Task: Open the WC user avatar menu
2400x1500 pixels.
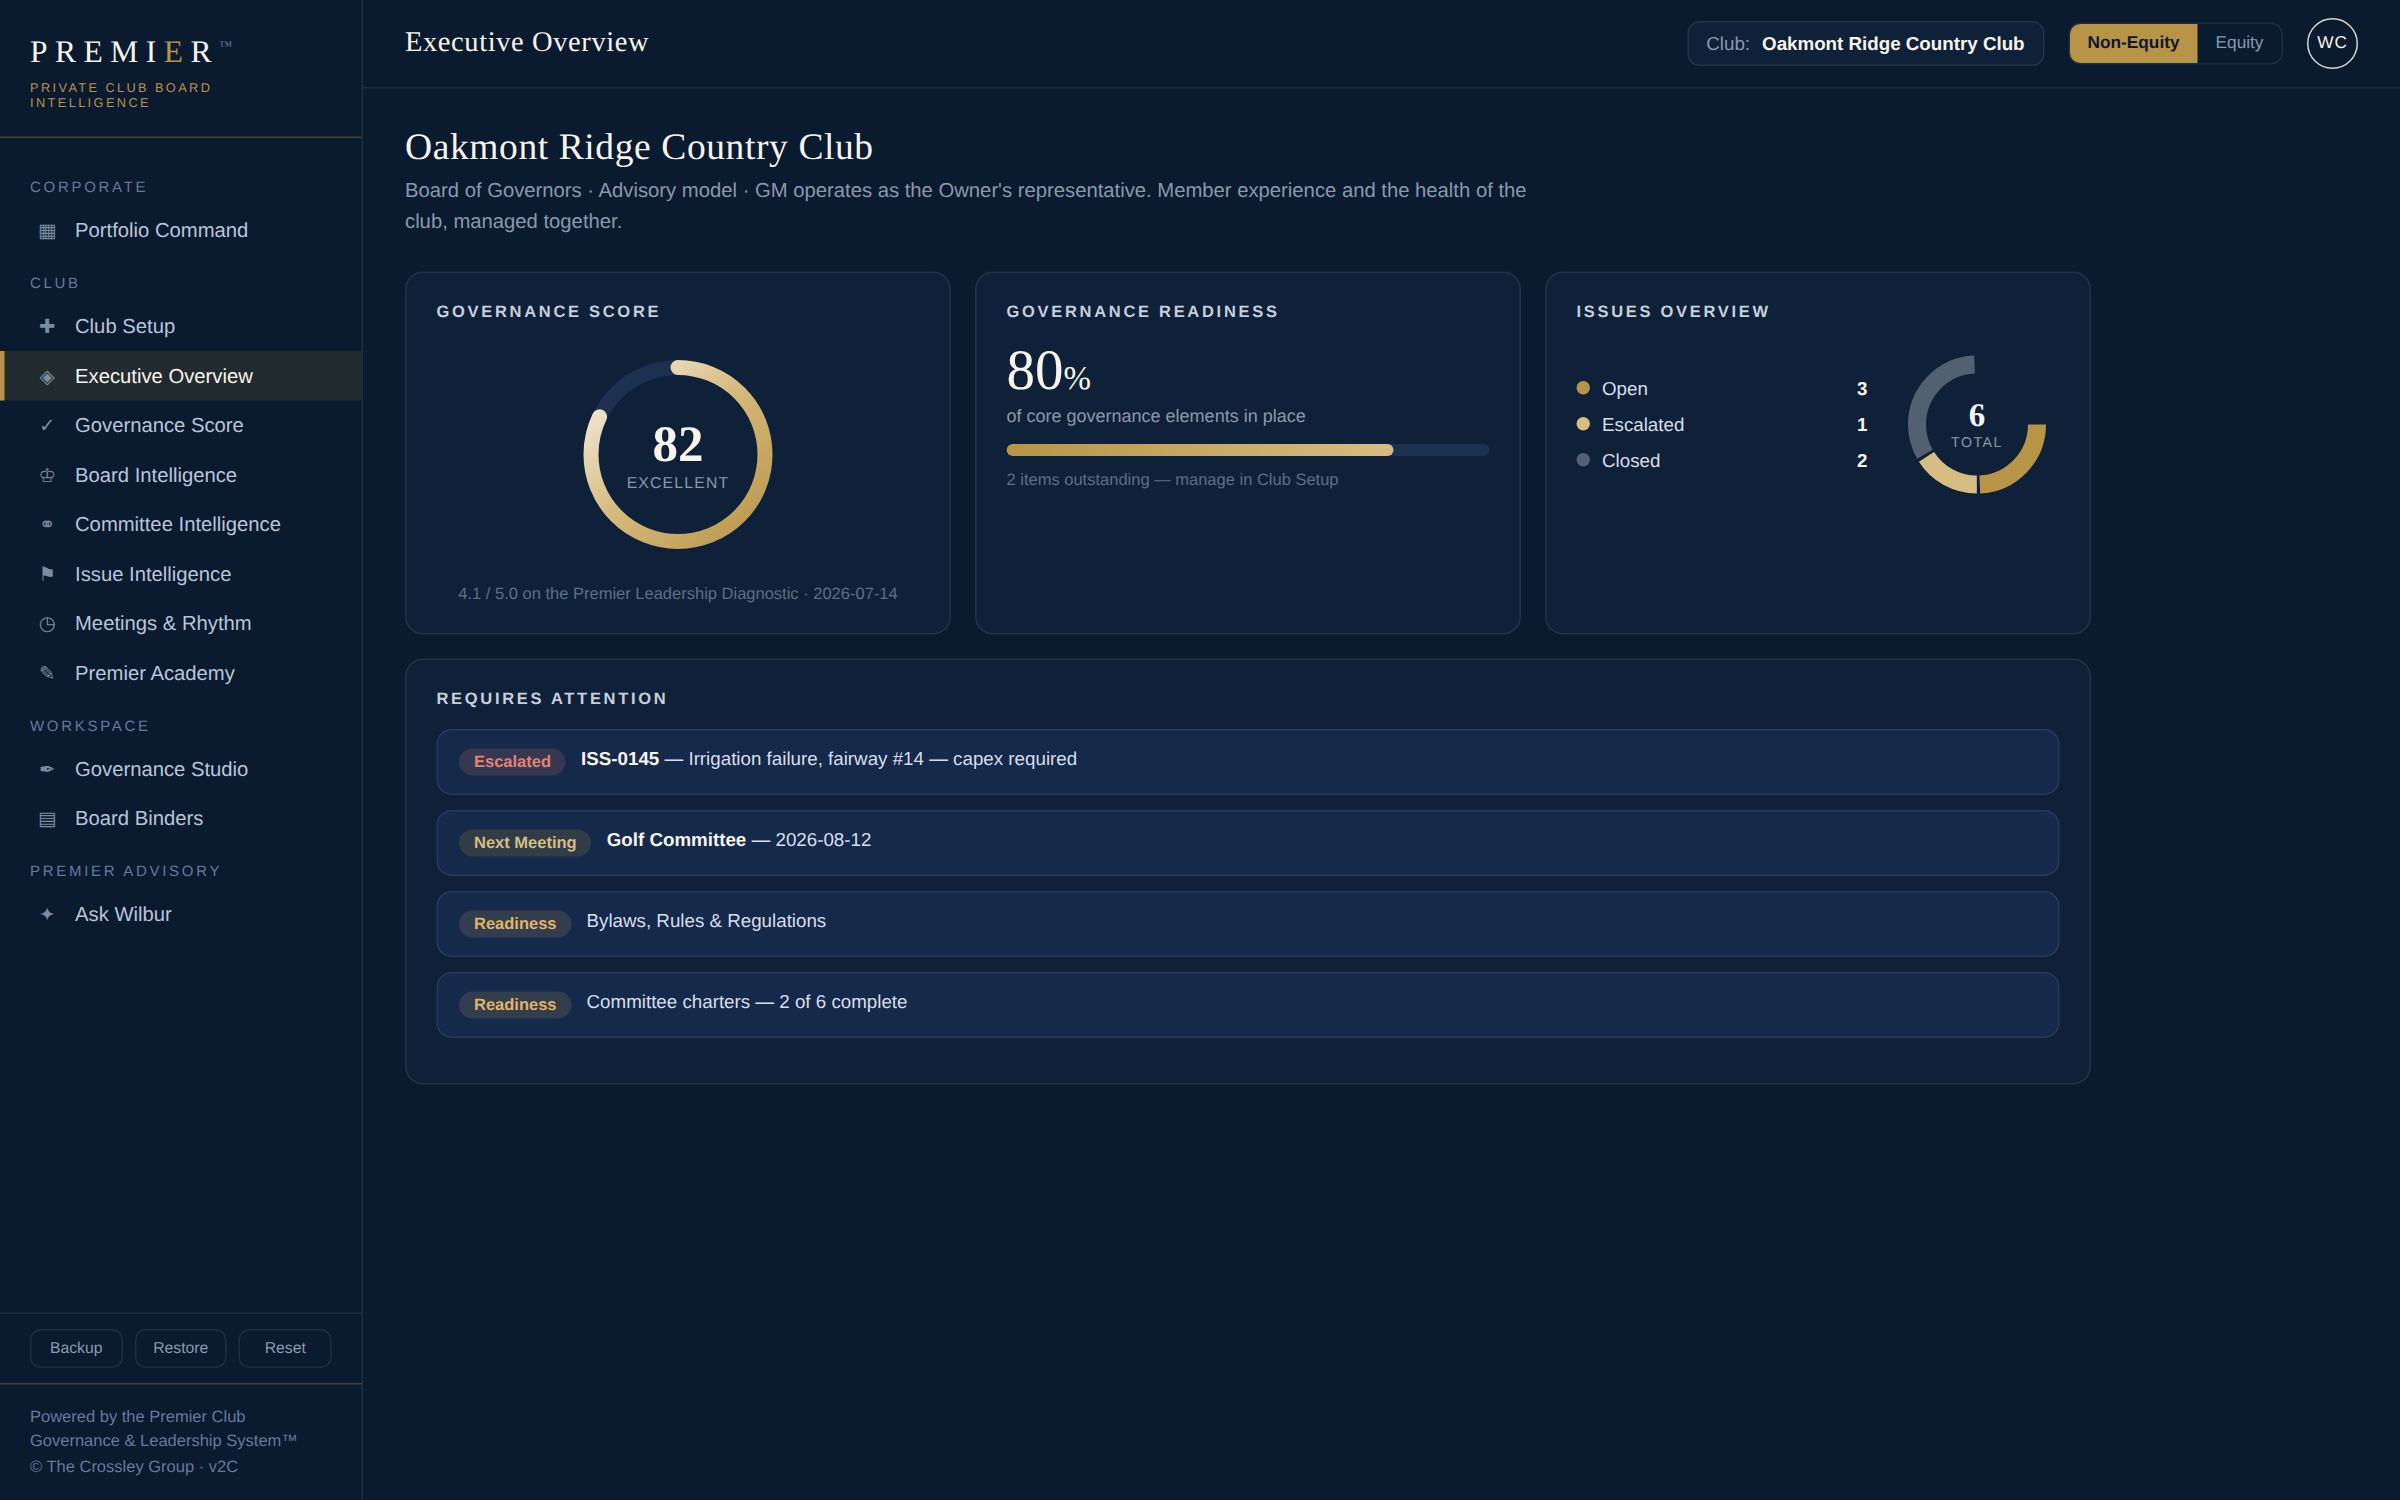Action: coord(2332,43)
